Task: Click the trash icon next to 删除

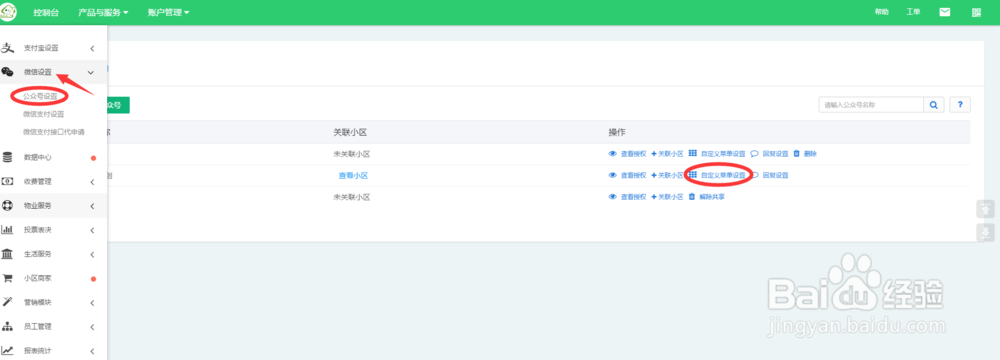Action: pyautogui.click(x=797, y=154)
